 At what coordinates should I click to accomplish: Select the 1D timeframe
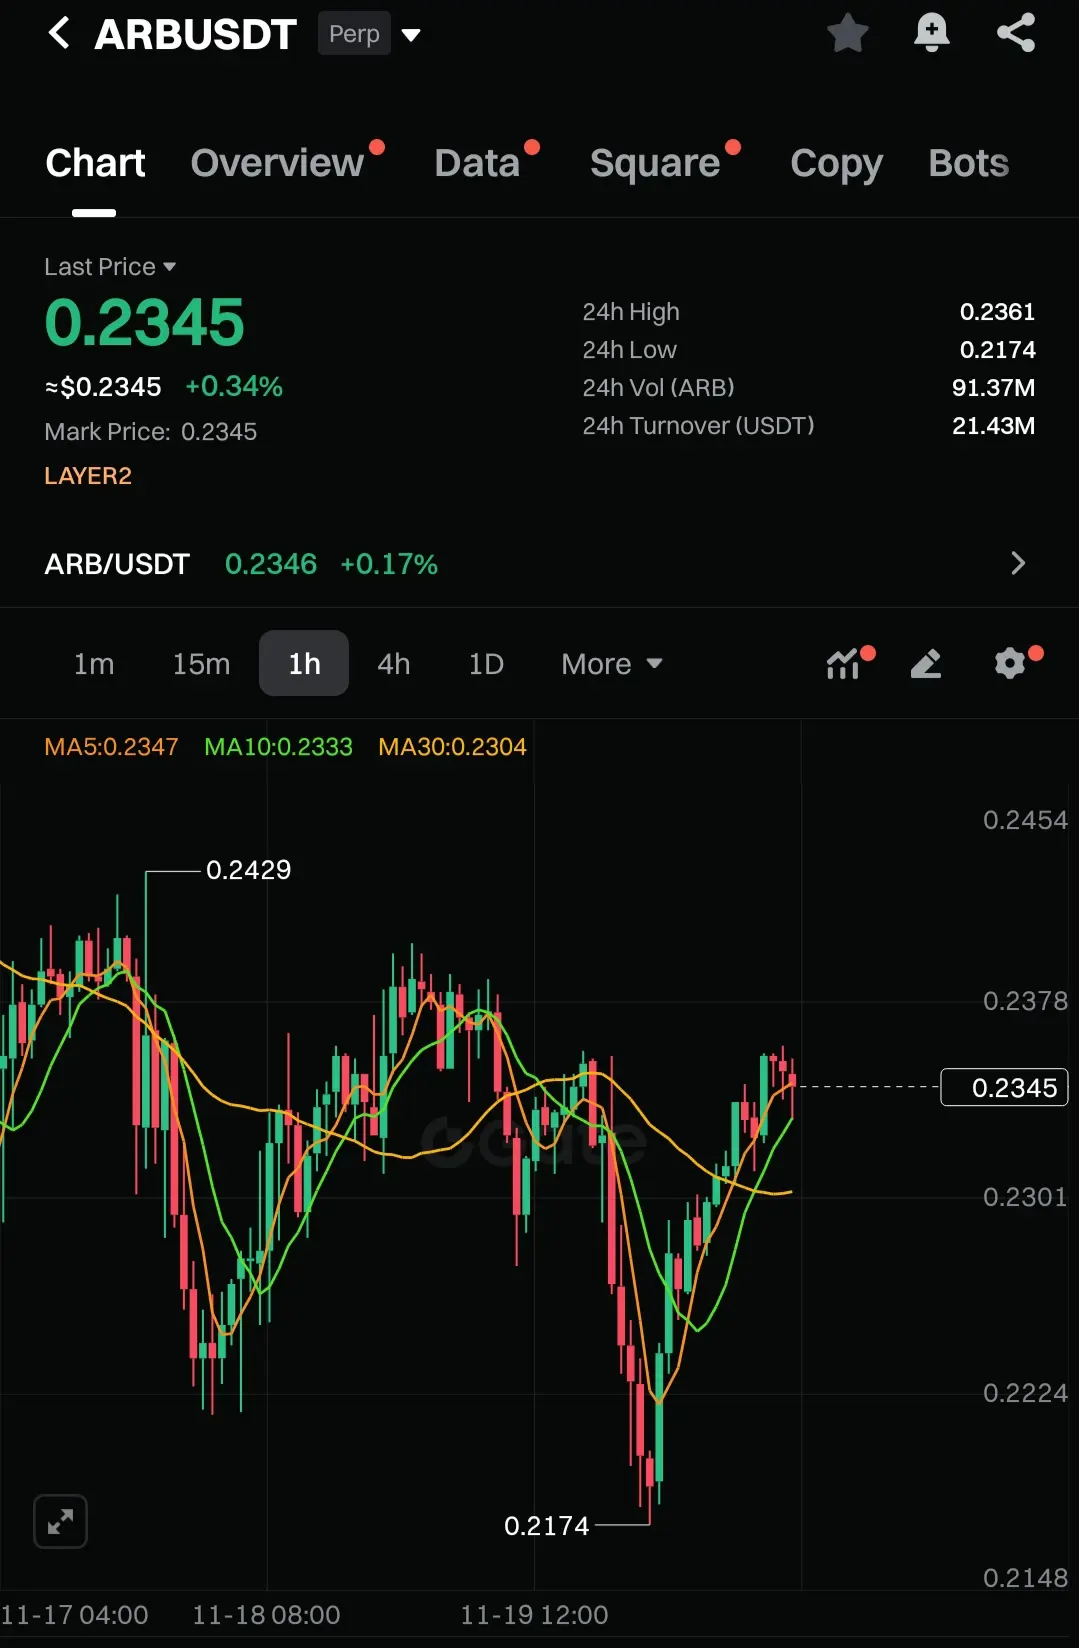(x=486, y=664)
